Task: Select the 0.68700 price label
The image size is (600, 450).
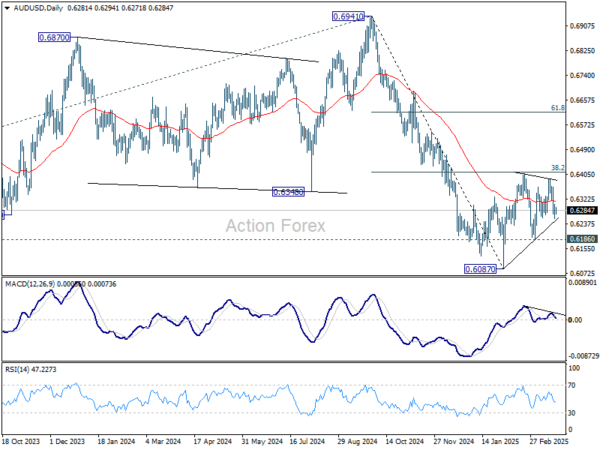Action: pos(55,38)
